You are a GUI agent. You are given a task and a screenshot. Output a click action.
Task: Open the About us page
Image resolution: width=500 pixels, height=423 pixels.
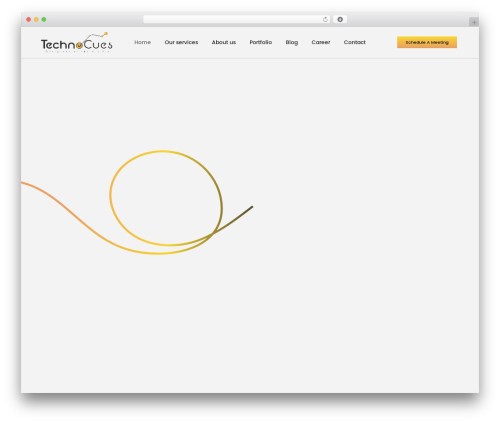point(224,42)
